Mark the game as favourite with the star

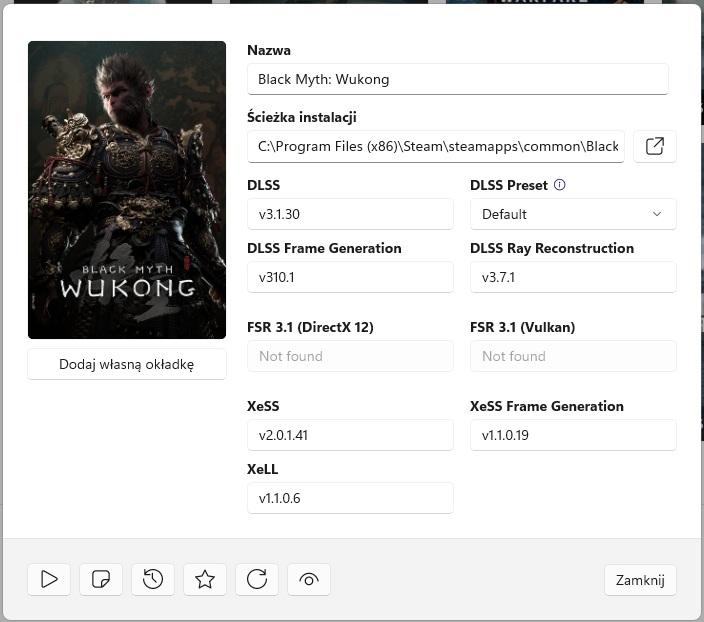pyautogui.click(x=205, y=579)
